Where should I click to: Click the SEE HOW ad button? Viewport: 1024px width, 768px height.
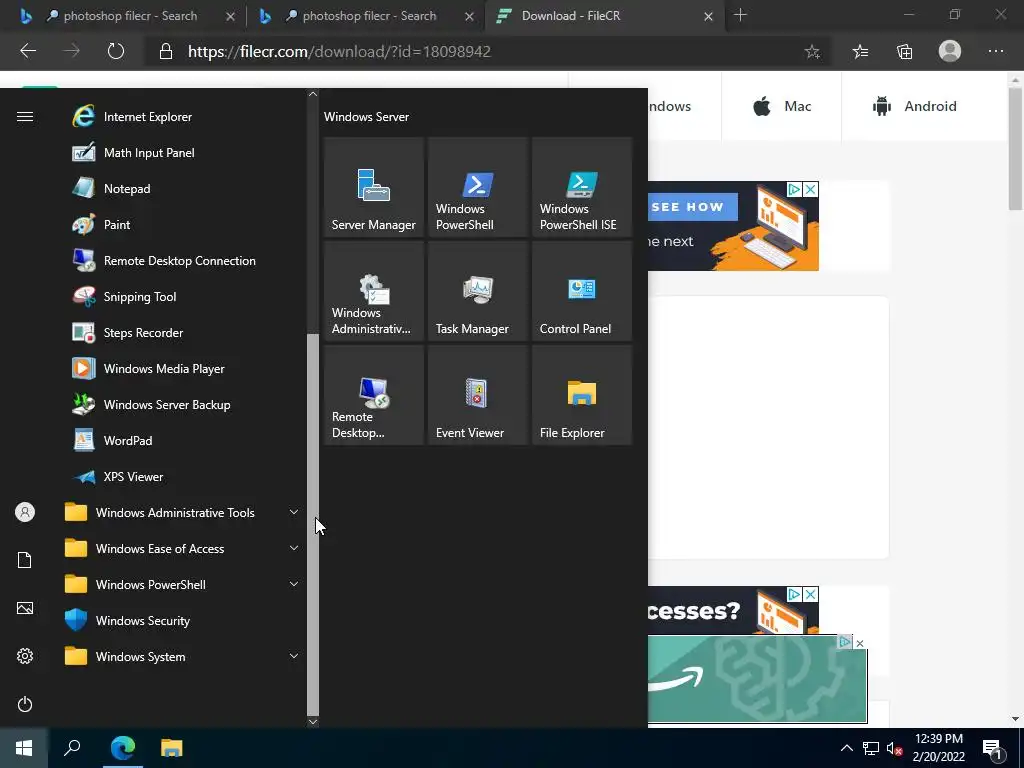688,207
